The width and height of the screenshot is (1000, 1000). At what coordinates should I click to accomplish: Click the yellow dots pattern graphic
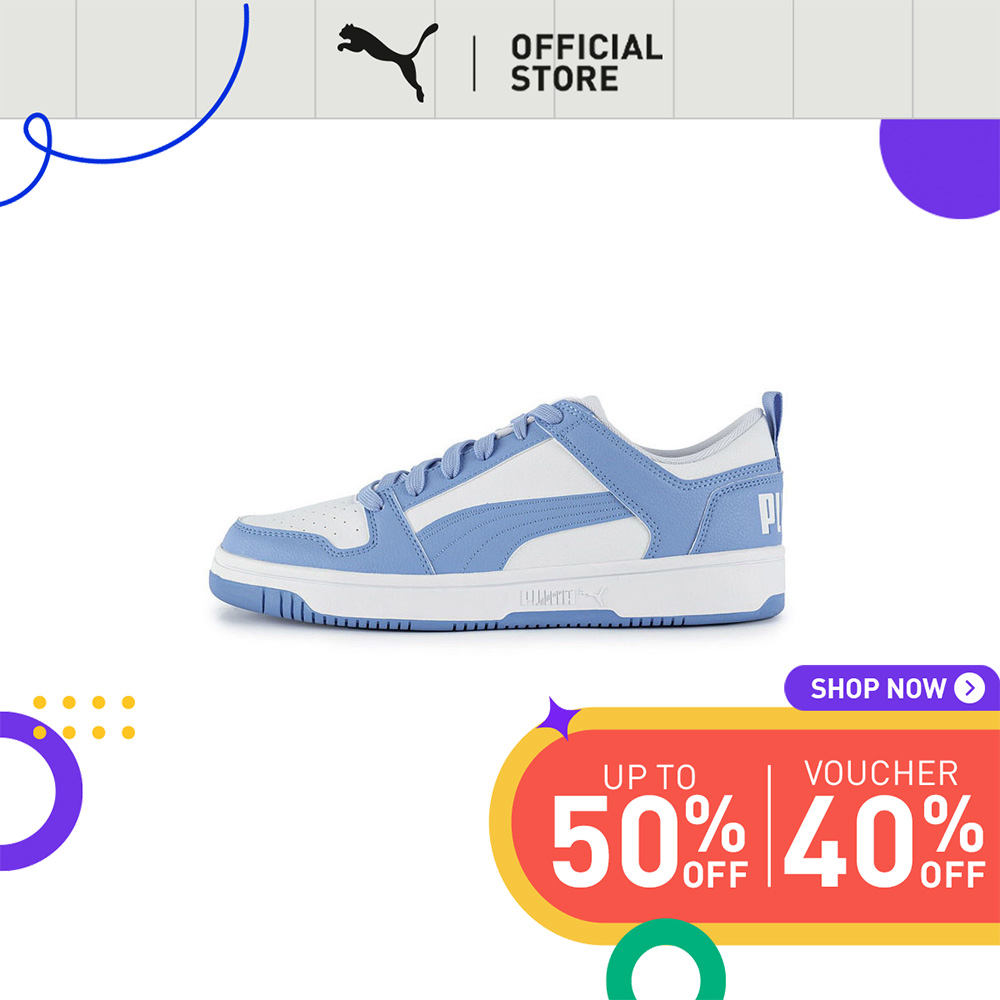tap(84, 717)
